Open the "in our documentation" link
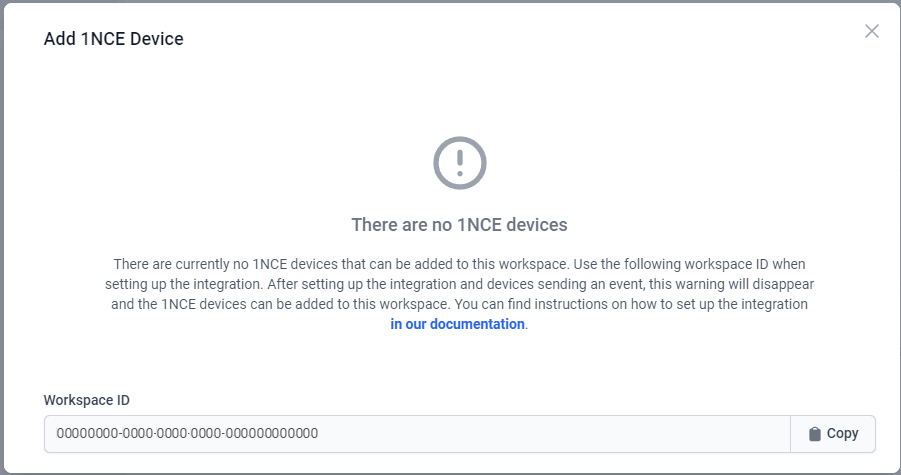Image resolution: width=901 pixels, height=475 pixels. coord(457,324)
